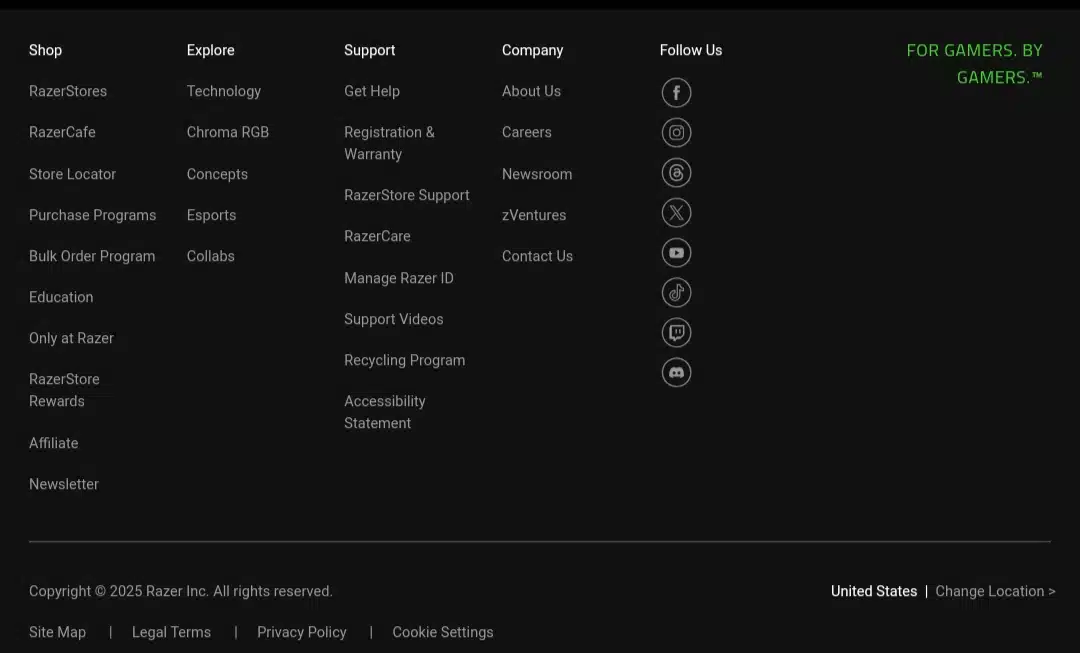Open the Careers page
The height and width of the screenshot is (653, 1080).
pos(526,132)
